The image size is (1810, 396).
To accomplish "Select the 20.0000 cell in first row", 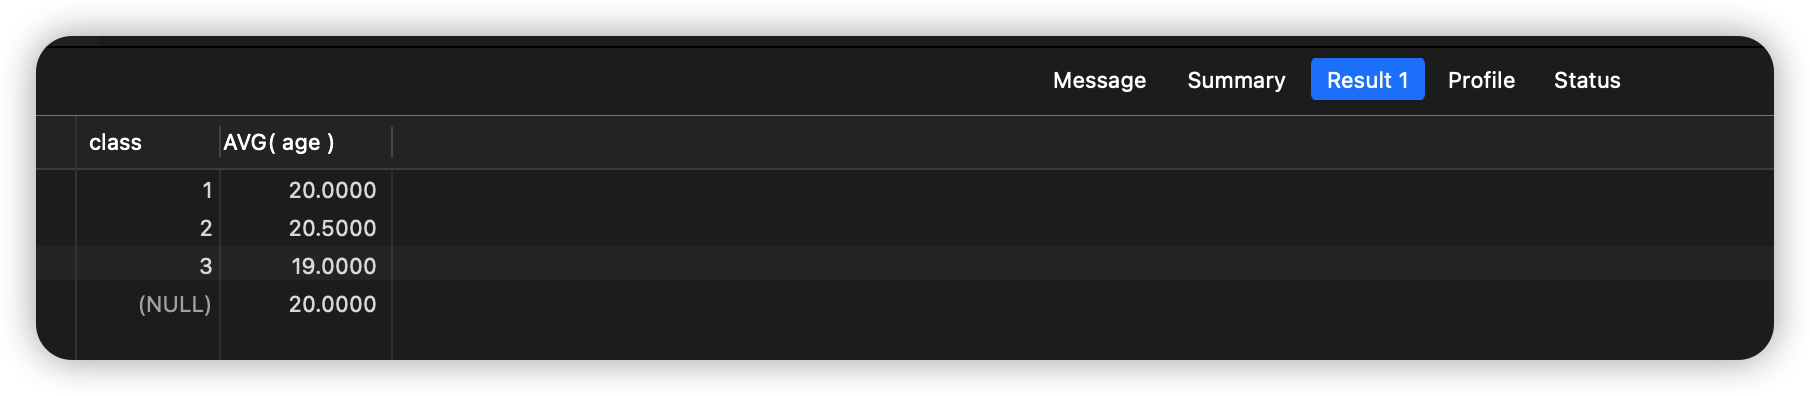I will 306,190.
